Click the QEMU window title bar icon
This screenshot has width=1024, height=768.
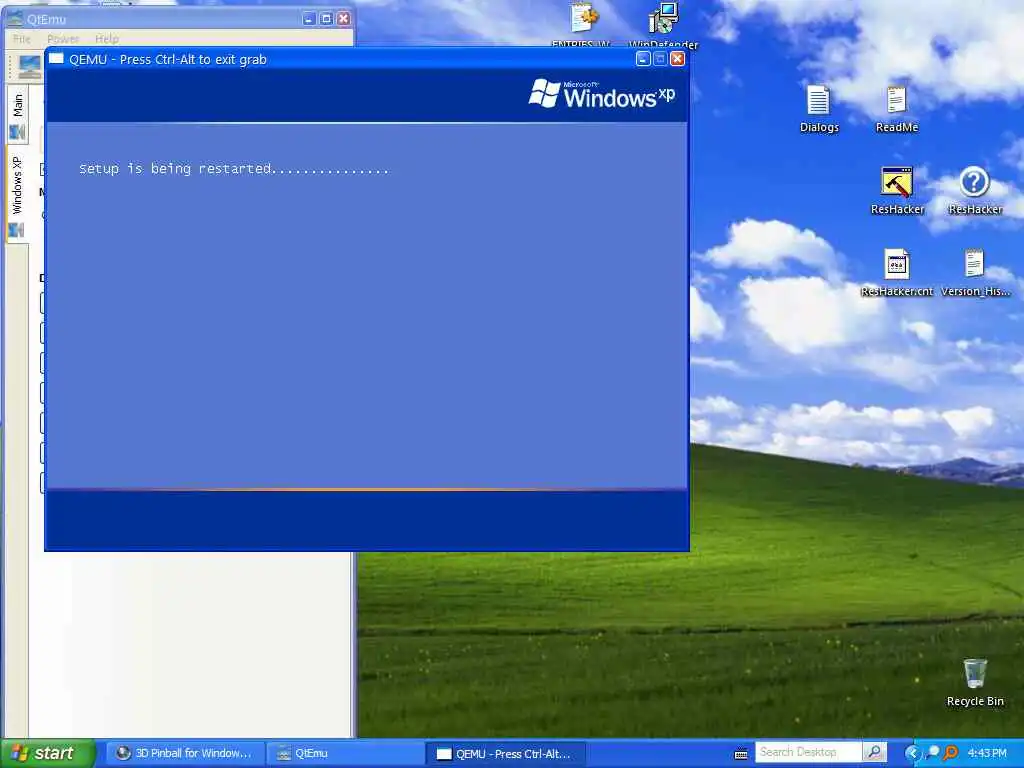(56, 59)
